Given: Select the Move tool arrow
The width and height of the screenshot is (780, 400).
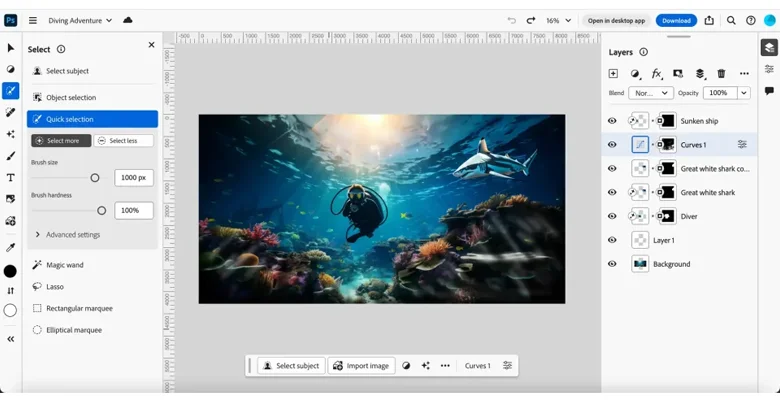Looking at the screenshot, I should [10, 48].
